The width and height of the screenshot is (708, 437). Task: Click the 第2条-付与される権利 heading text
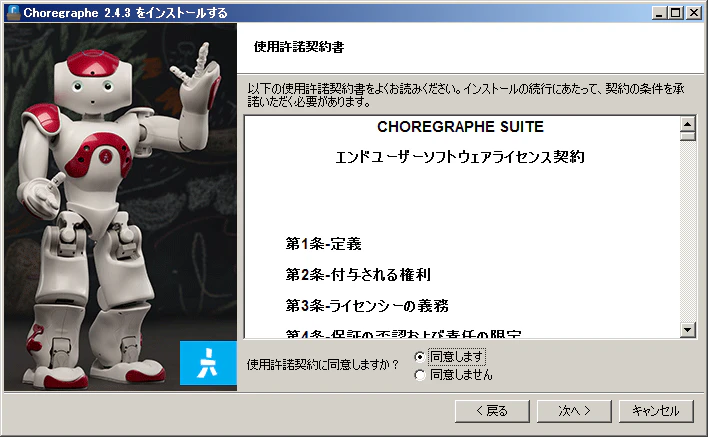358,274
